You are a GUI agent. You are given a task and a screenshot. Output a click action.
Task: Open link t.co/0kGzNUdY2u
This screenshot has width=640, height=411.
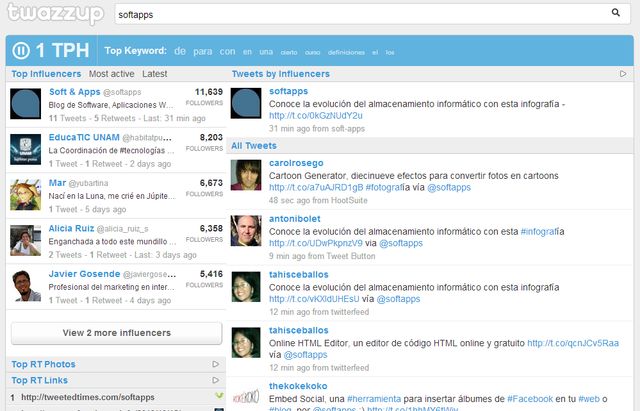[316, 116]
